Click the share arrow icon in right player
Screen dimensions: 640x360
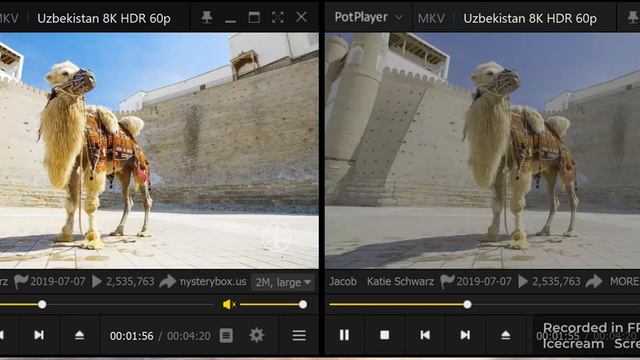pos(594,281)
